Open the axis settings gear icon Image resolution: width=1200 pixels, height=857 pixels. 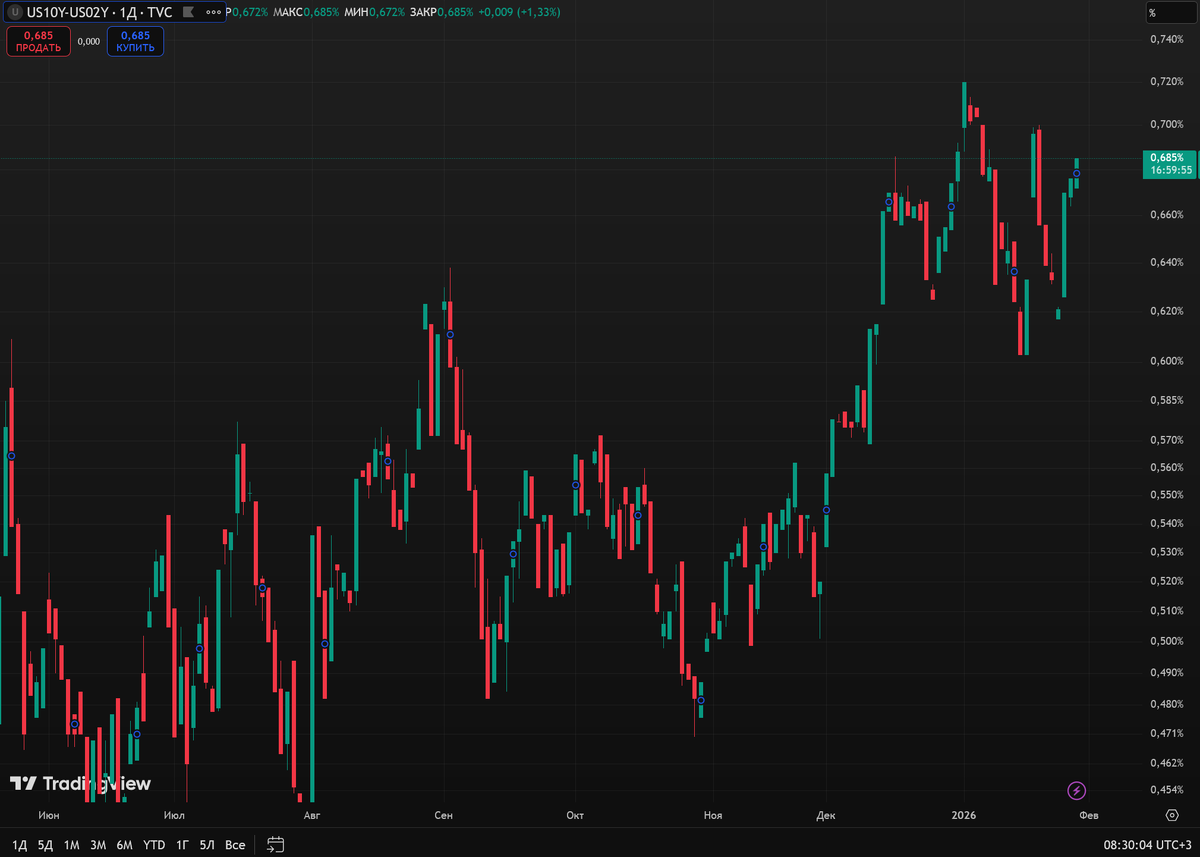[1171, 815]
